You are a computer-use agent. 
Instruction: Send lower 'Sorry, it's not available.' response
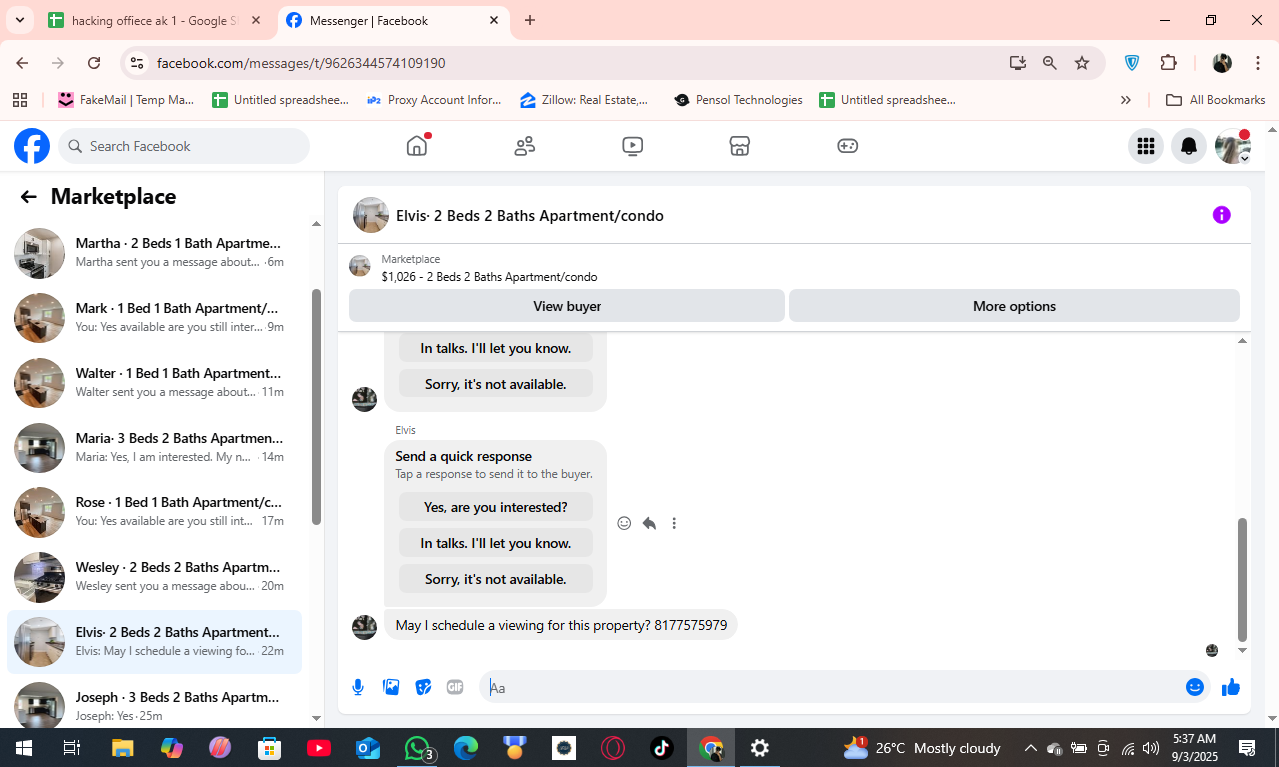pyautogui.click(x=496, y=579)
